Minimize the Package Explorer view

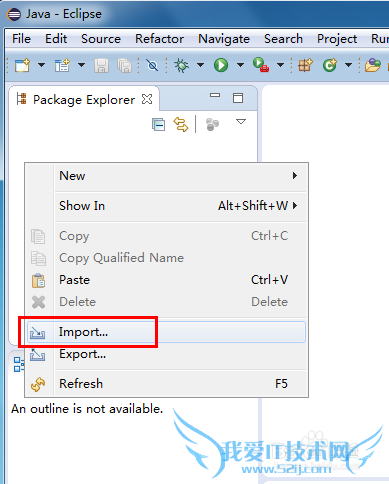pos(215,95)
